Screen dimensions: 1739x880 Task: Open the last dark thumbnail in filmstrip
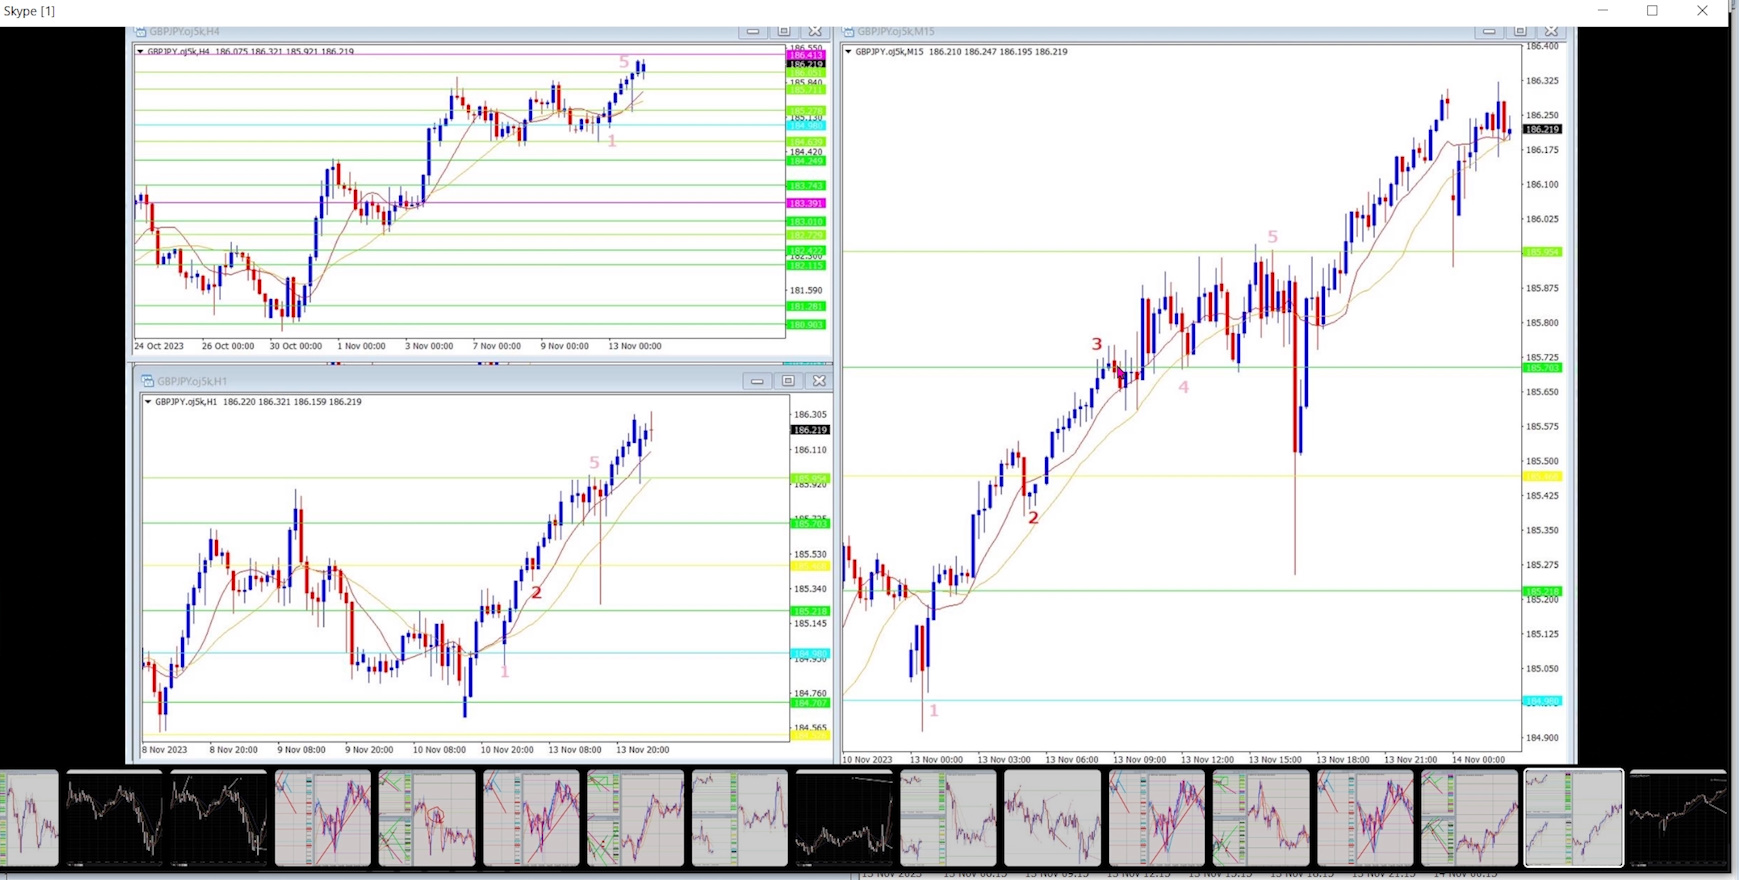[x=1677, y=817]
